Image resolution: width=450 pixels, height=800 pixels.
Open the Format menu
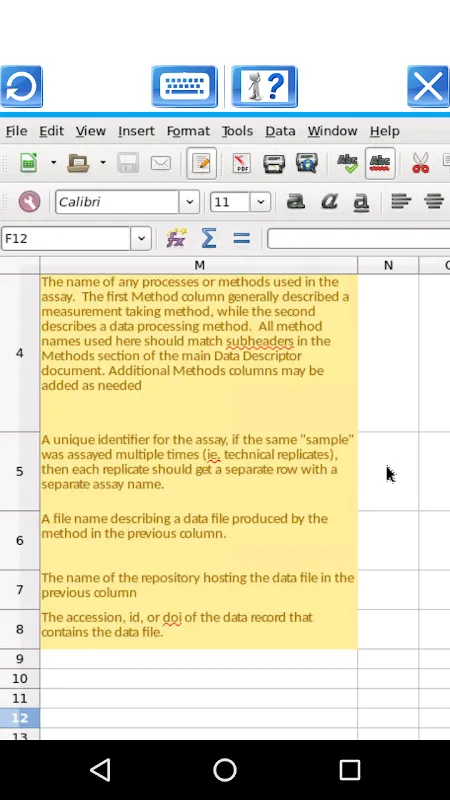(188, 131)
